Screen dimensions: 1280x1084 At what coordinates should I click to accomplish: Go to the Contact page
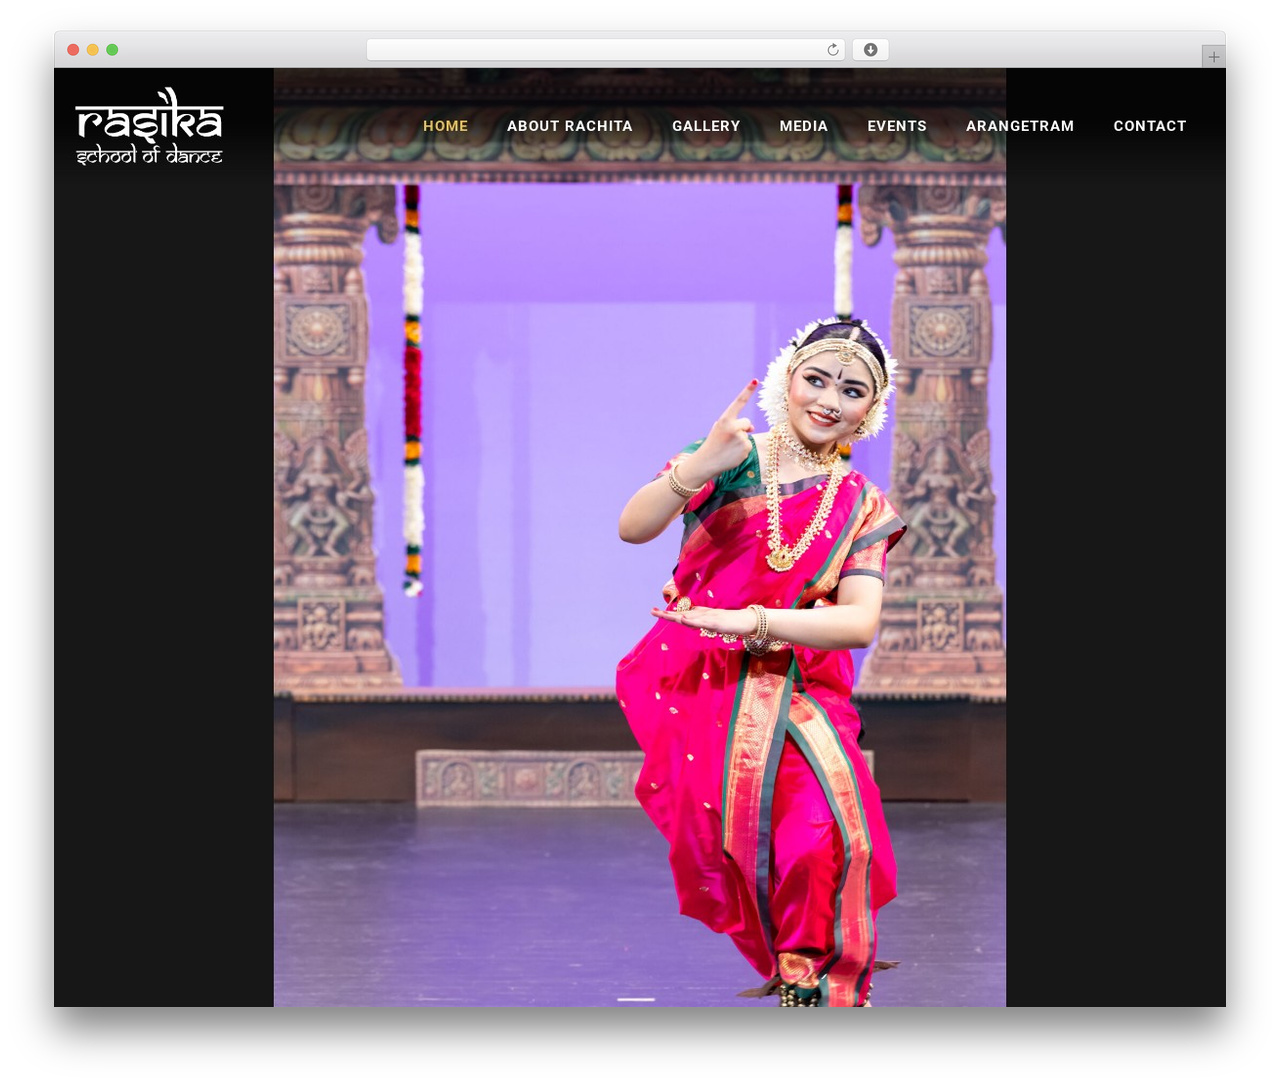[1150, 126]
